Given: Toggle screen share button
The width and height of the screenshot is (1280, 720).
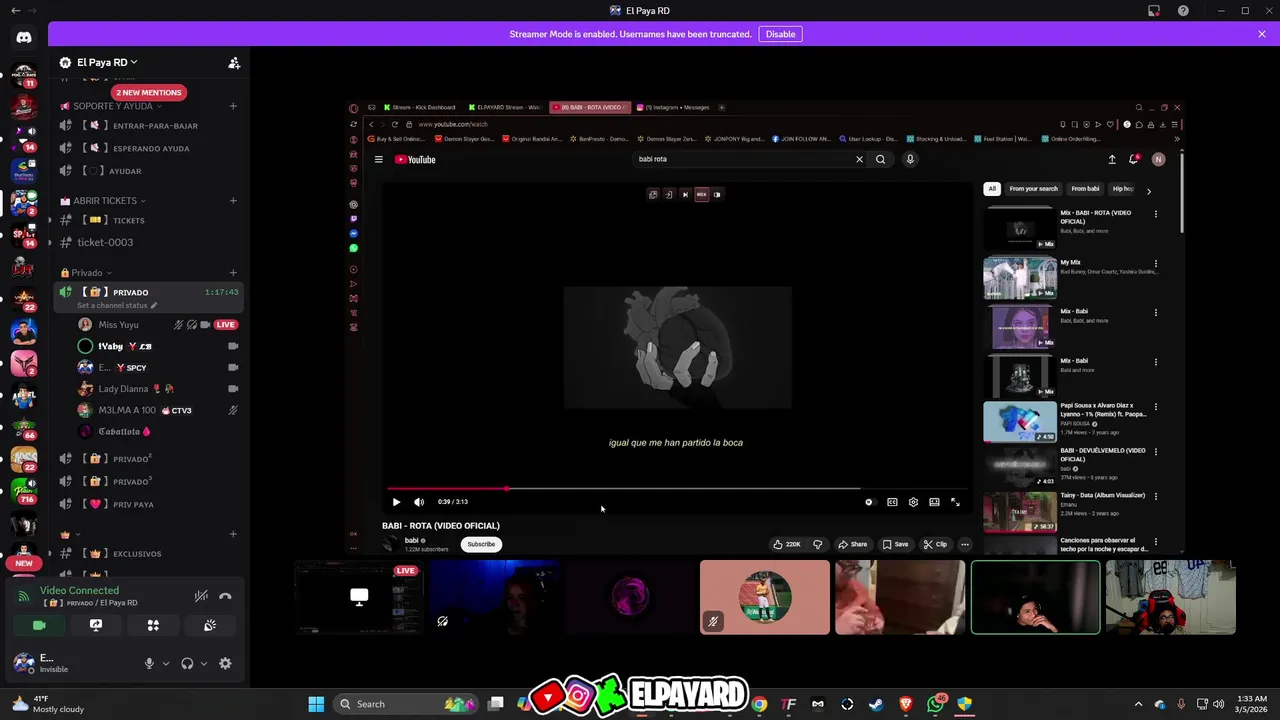Looking at the screenshot, I should (96, 625).
